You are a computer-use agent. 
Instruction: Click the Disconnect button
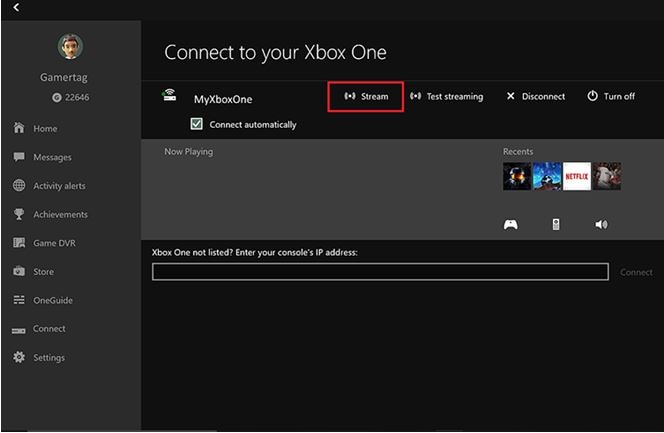pos(536,97)
